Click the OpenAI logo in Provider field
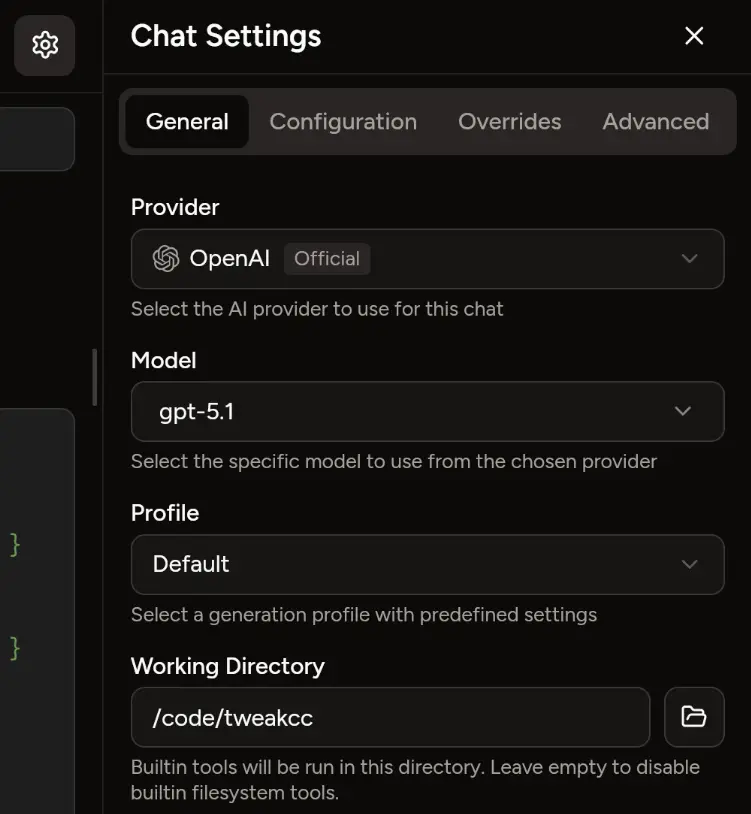Viewport: 751px width, 814px height. coord(166,259)
